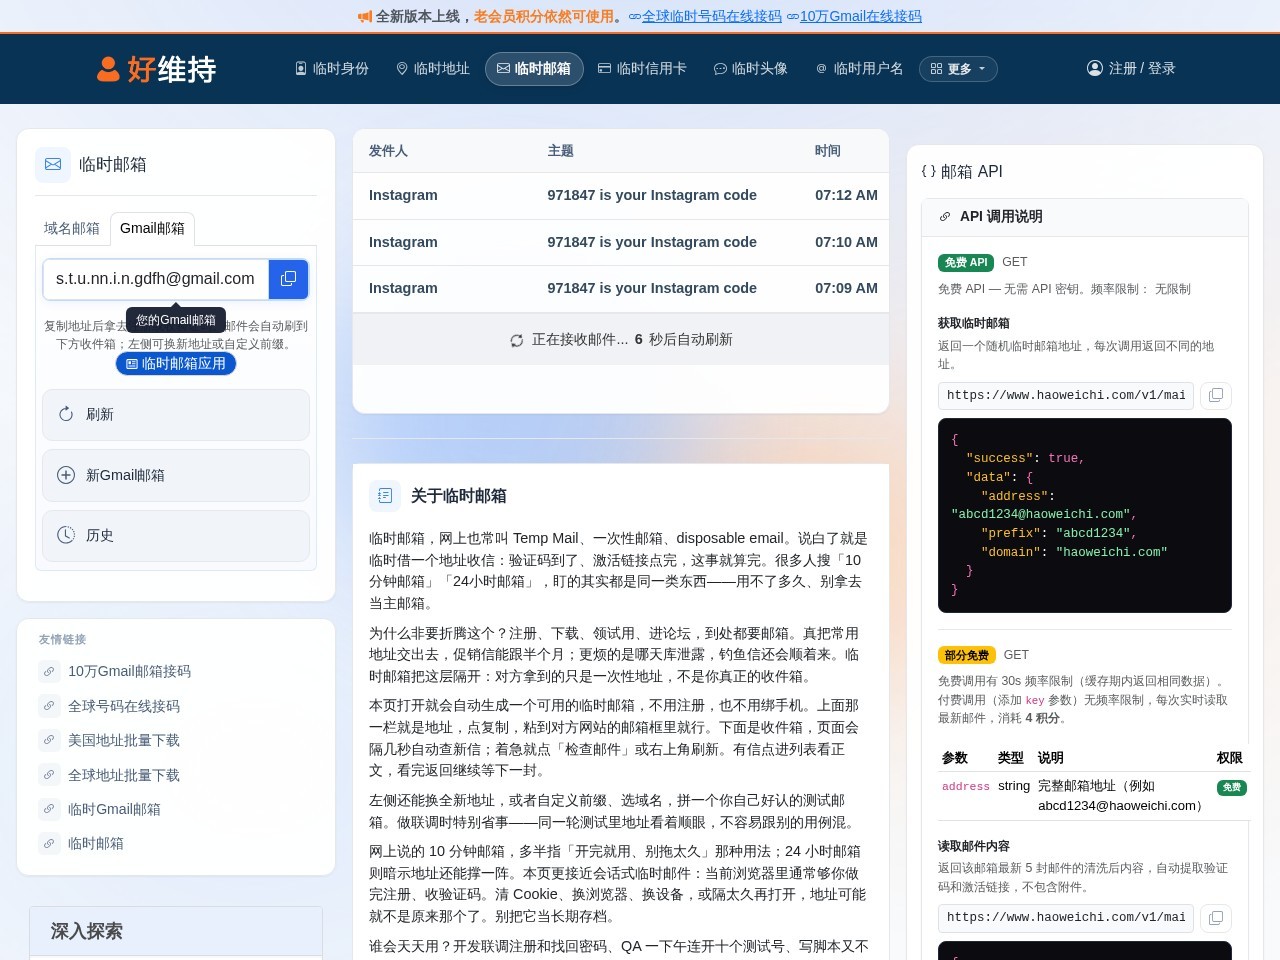Image resolution: width=1280 pixels, height=960 pixels.
Task: Click the 主题 column header
Action: pyautogui.click(x=560, y=151)
